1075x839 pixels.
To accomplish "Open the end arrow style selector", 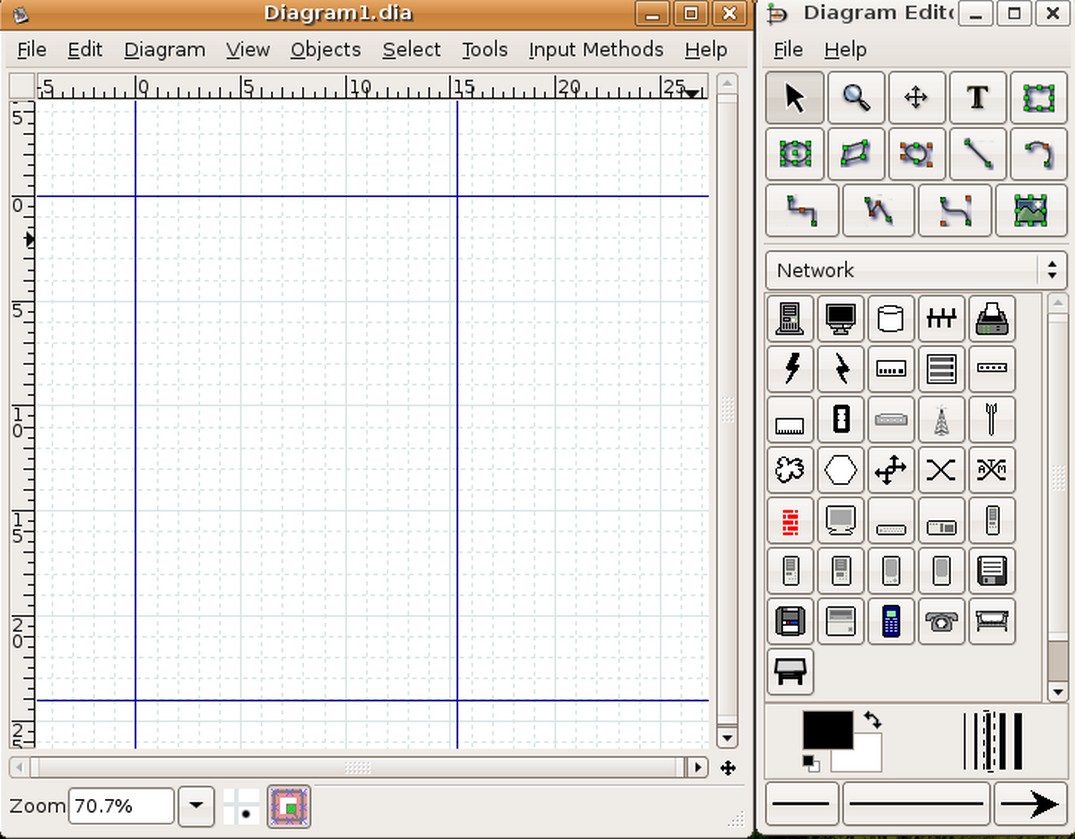I will (x=1030, y=803).
